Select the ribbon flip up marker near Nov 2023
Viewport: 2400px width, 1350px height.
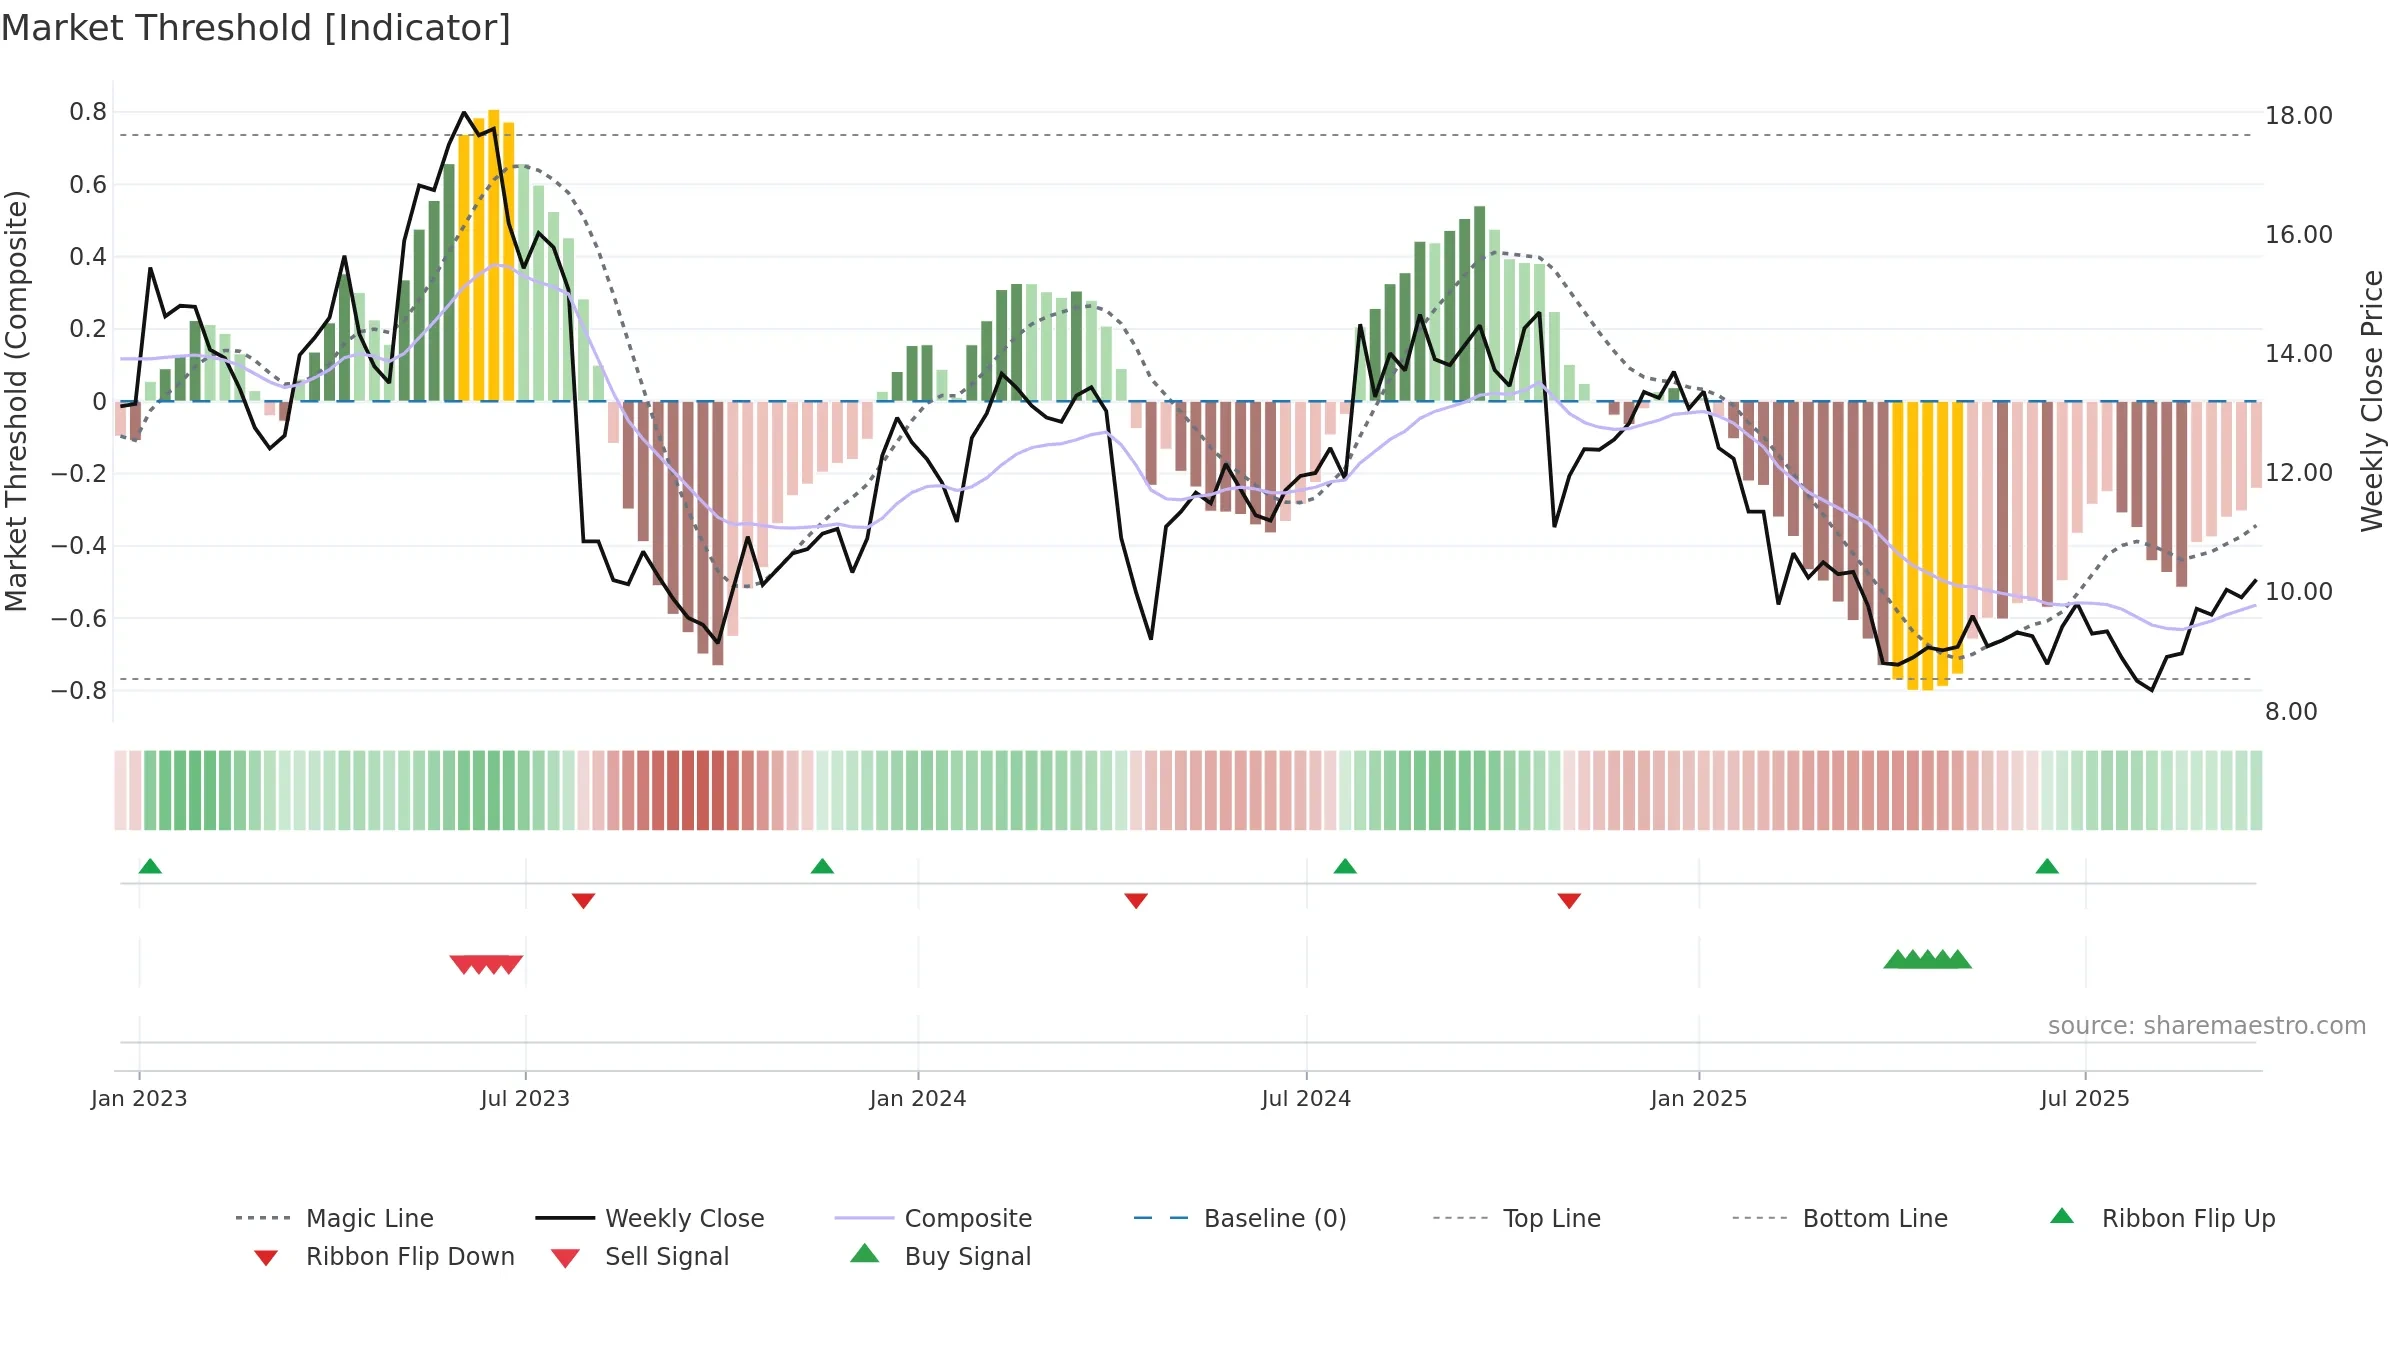822,866
